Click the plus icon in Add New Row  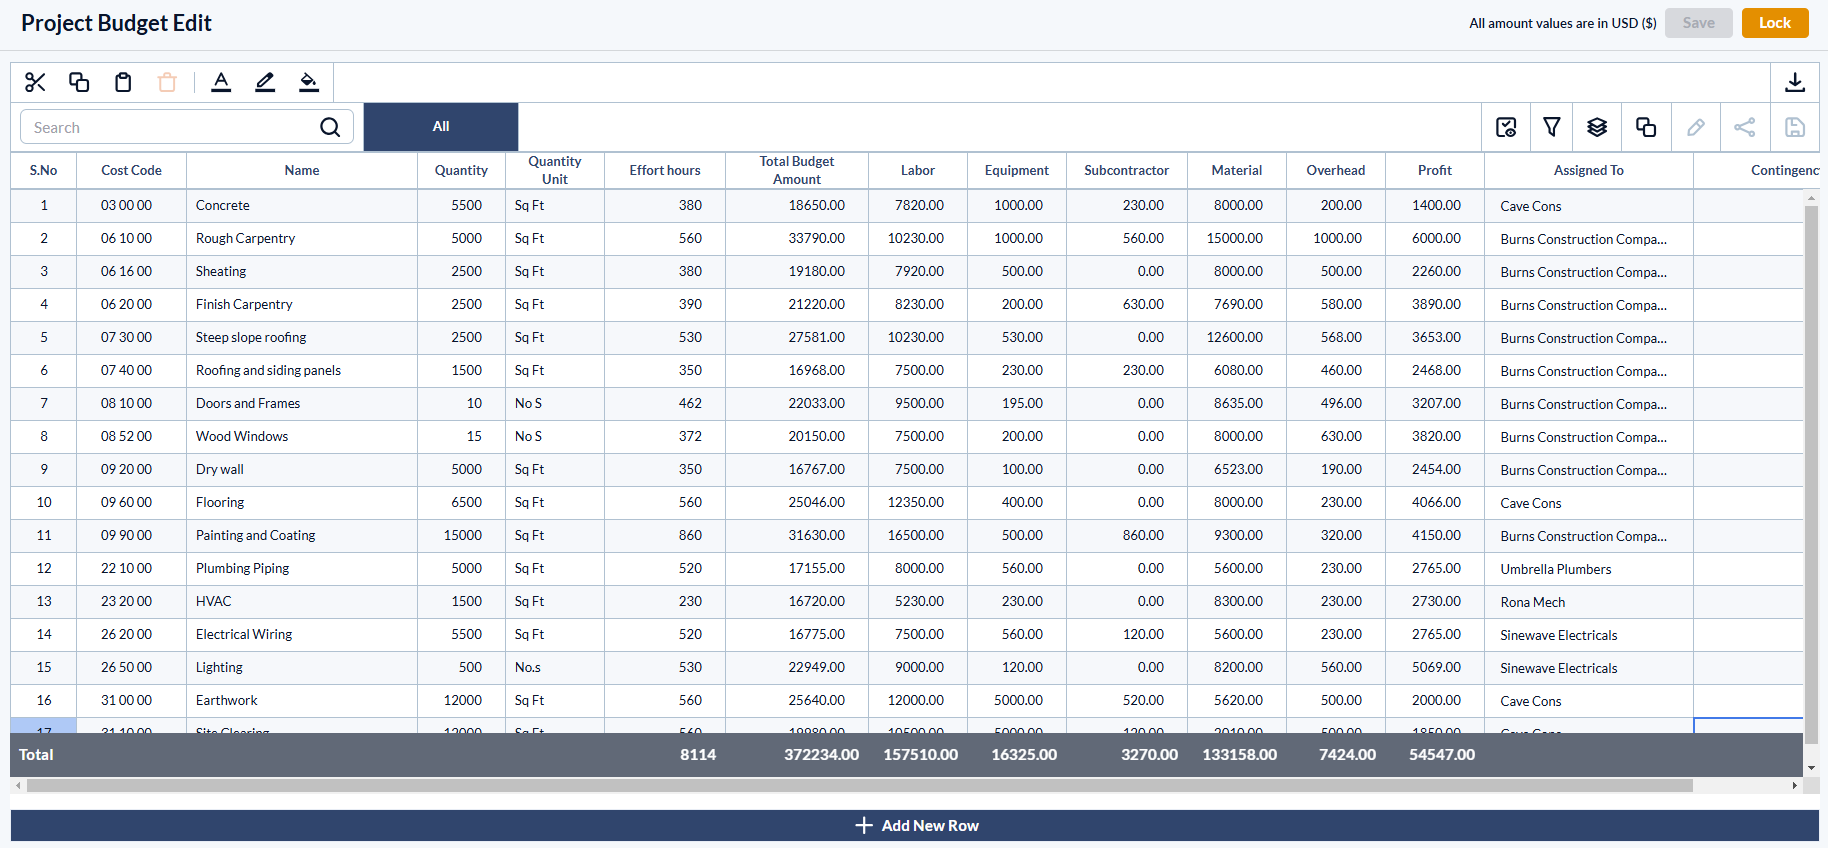(864, 825)
